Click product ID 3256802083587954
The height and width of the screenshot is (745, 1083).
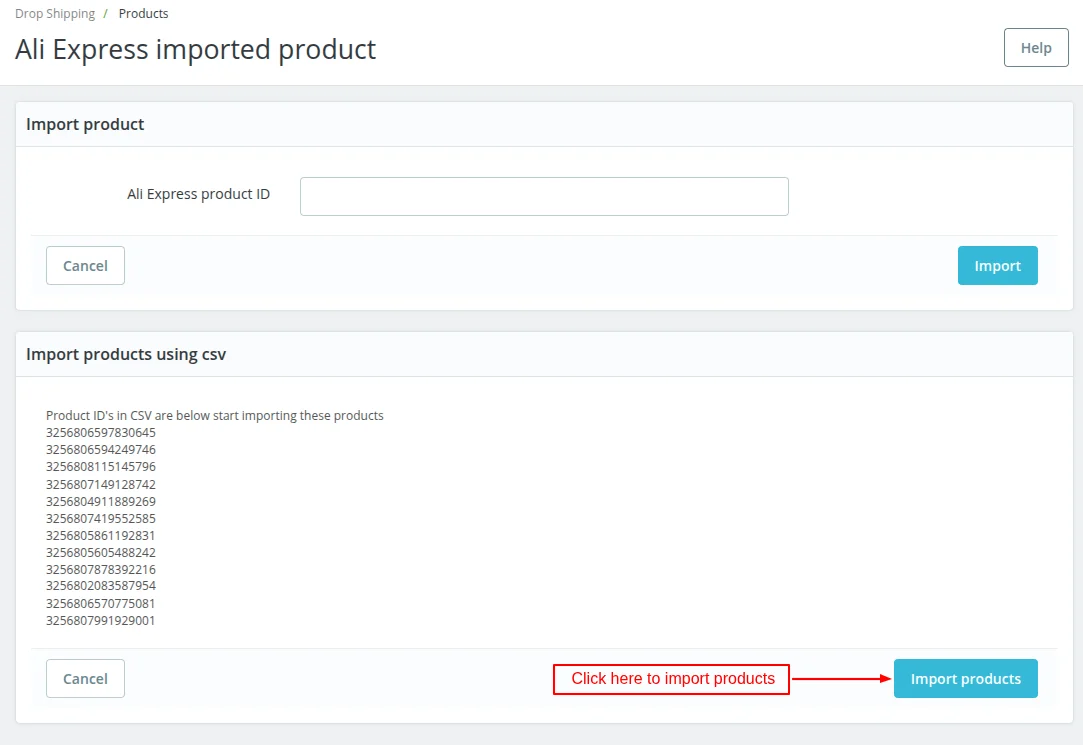[x=101, y=586]
